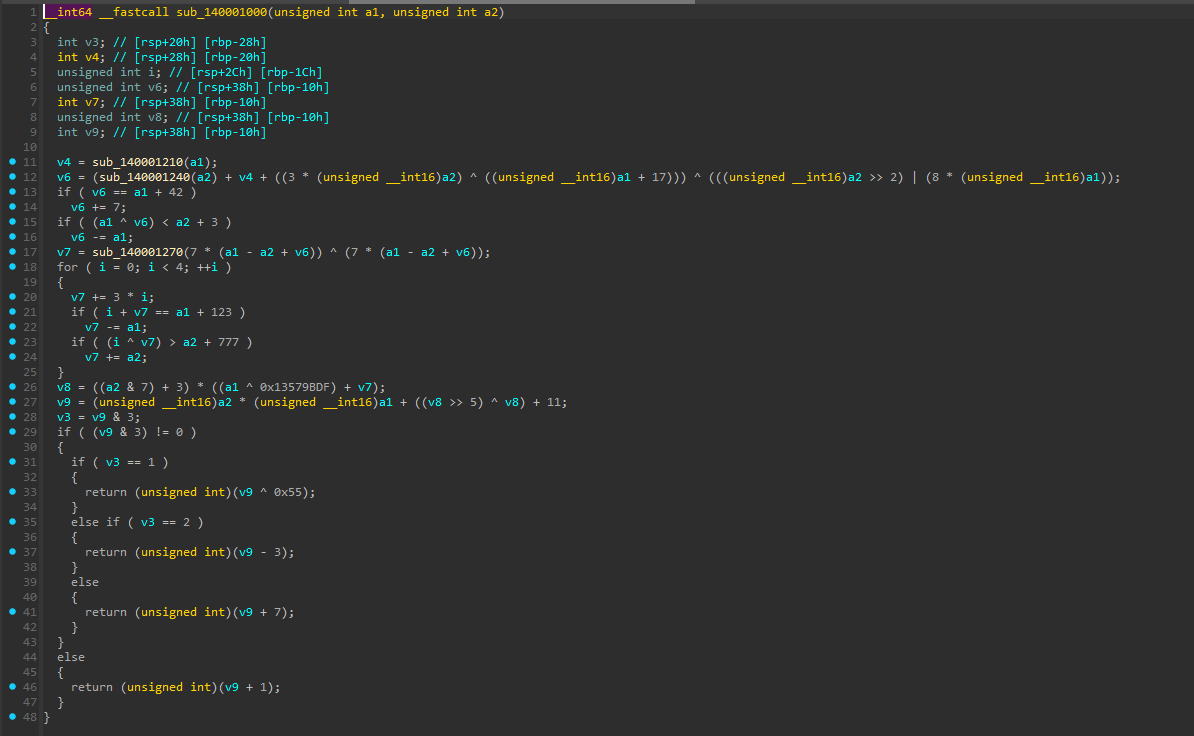Click the blue dot beside line 24

click(x=12, y=357)
